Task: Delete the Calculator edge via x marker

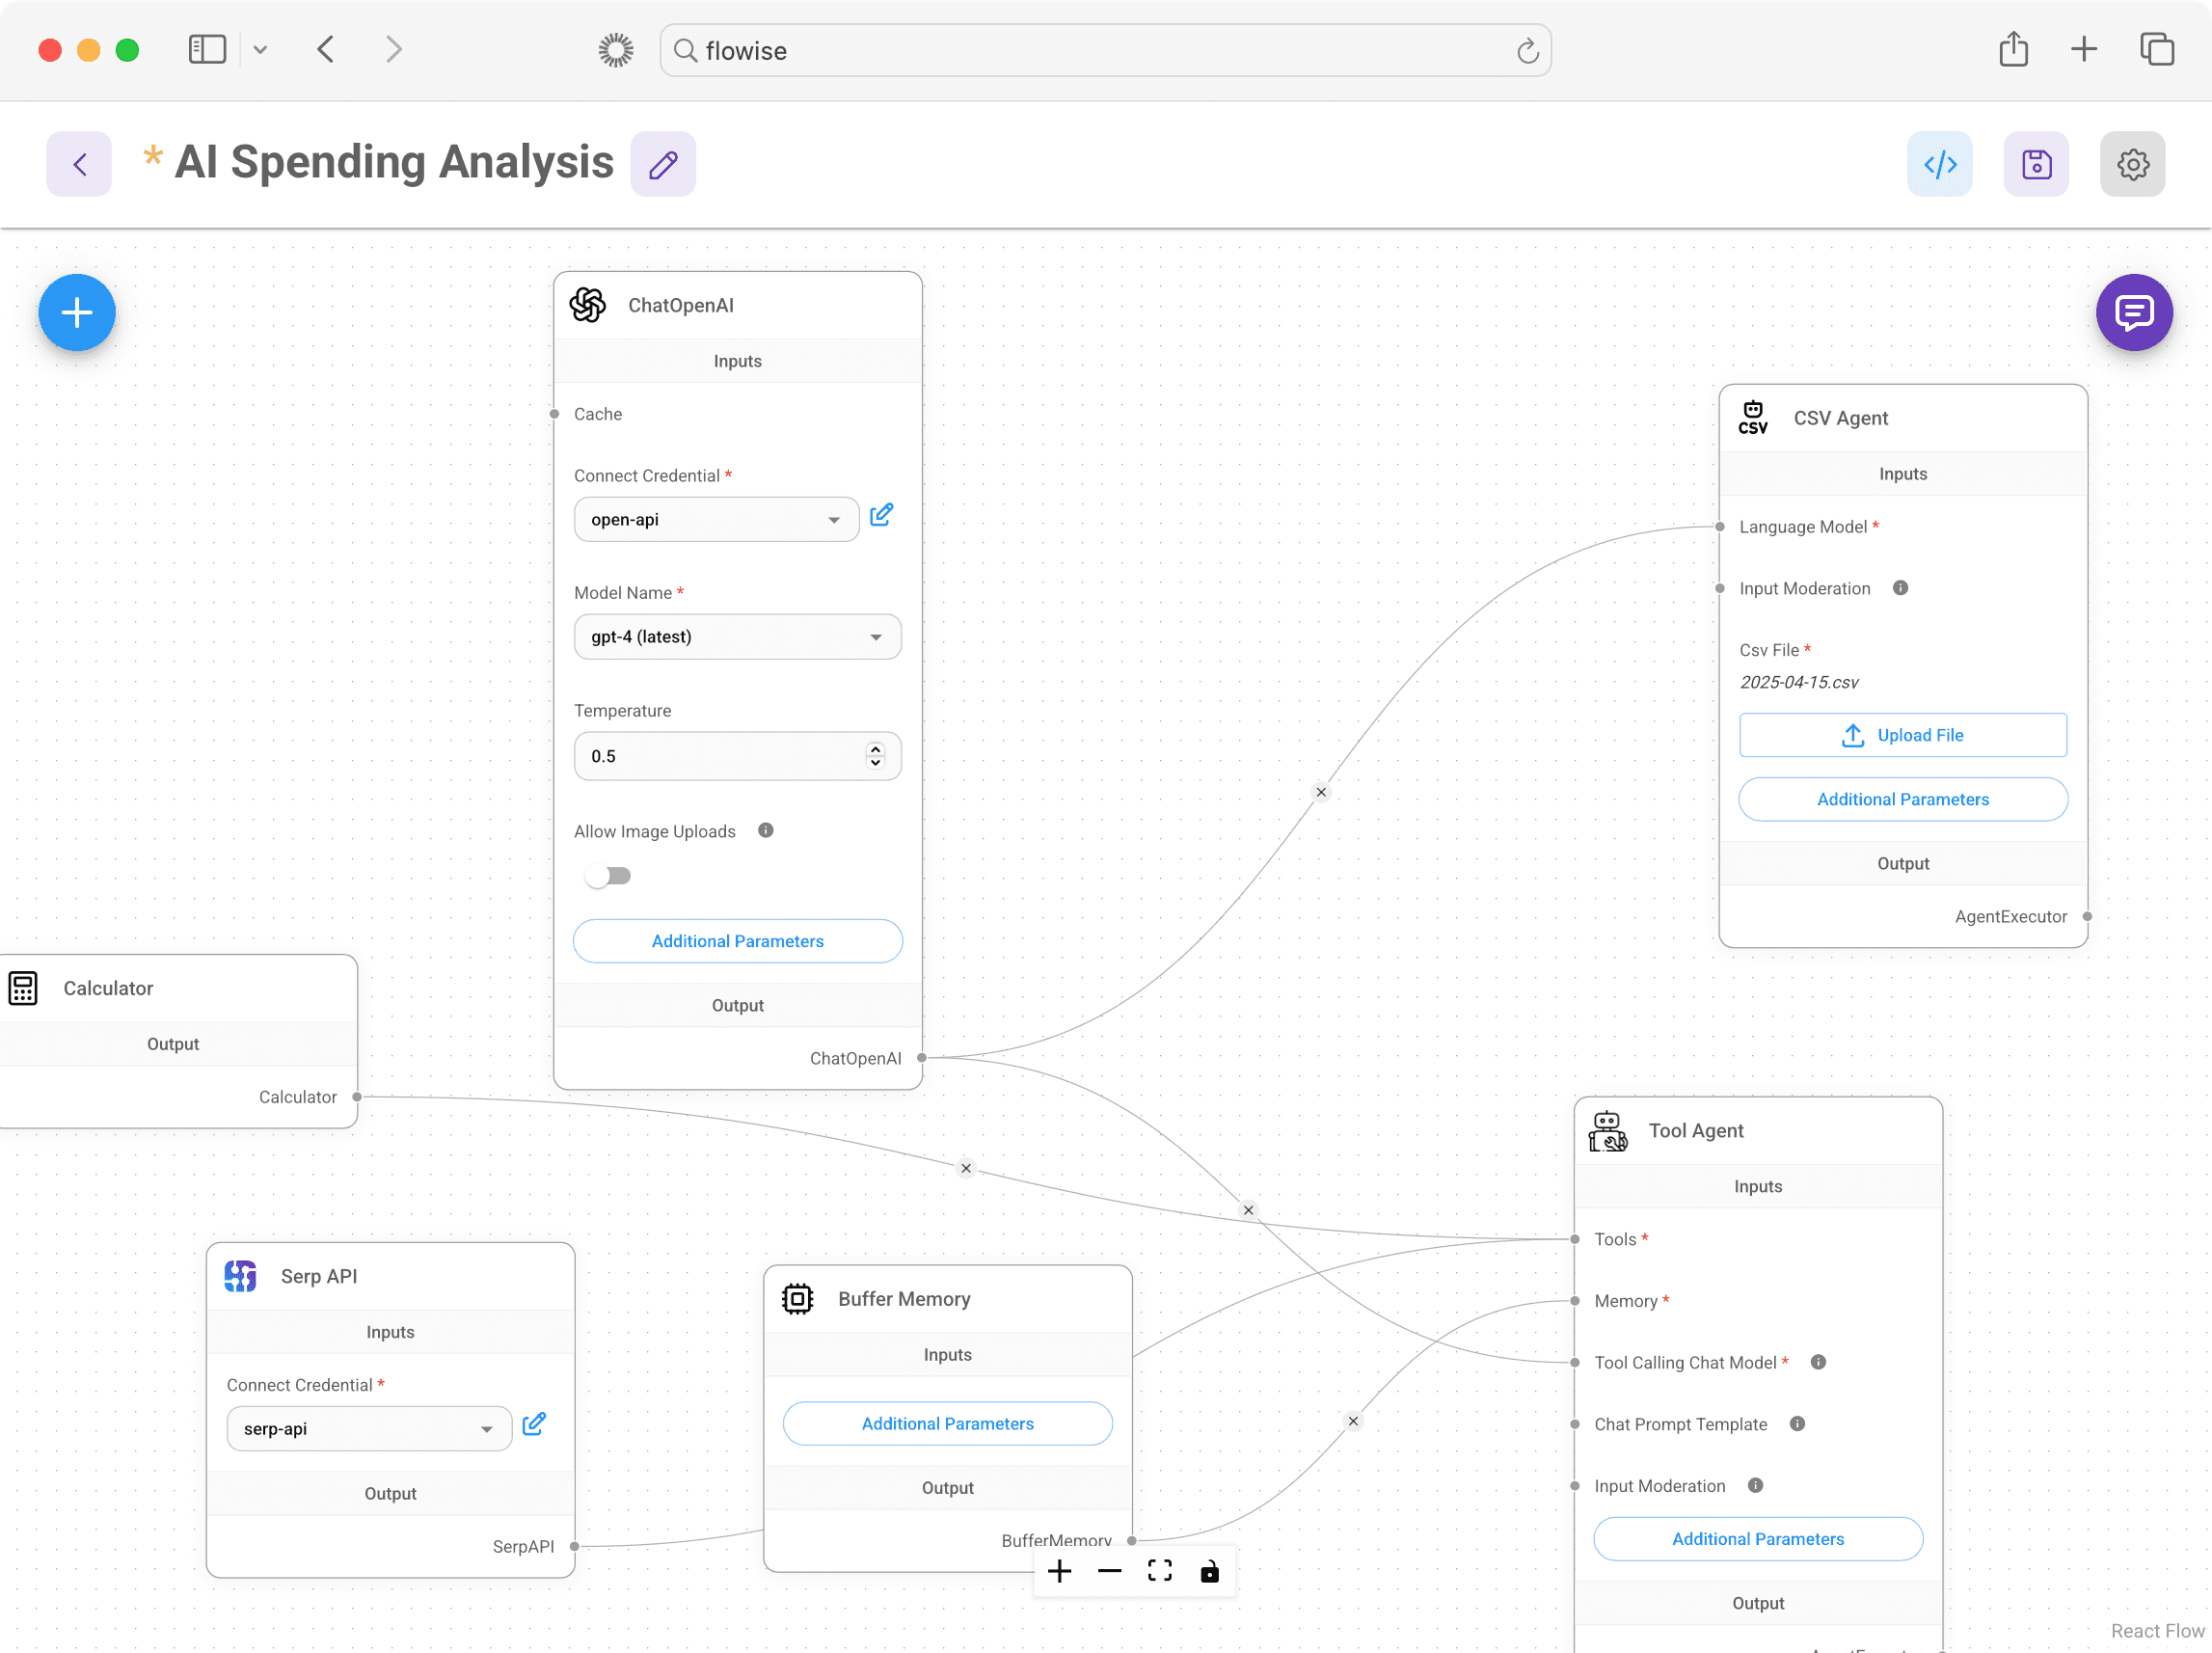Action: coord(966,1168)
